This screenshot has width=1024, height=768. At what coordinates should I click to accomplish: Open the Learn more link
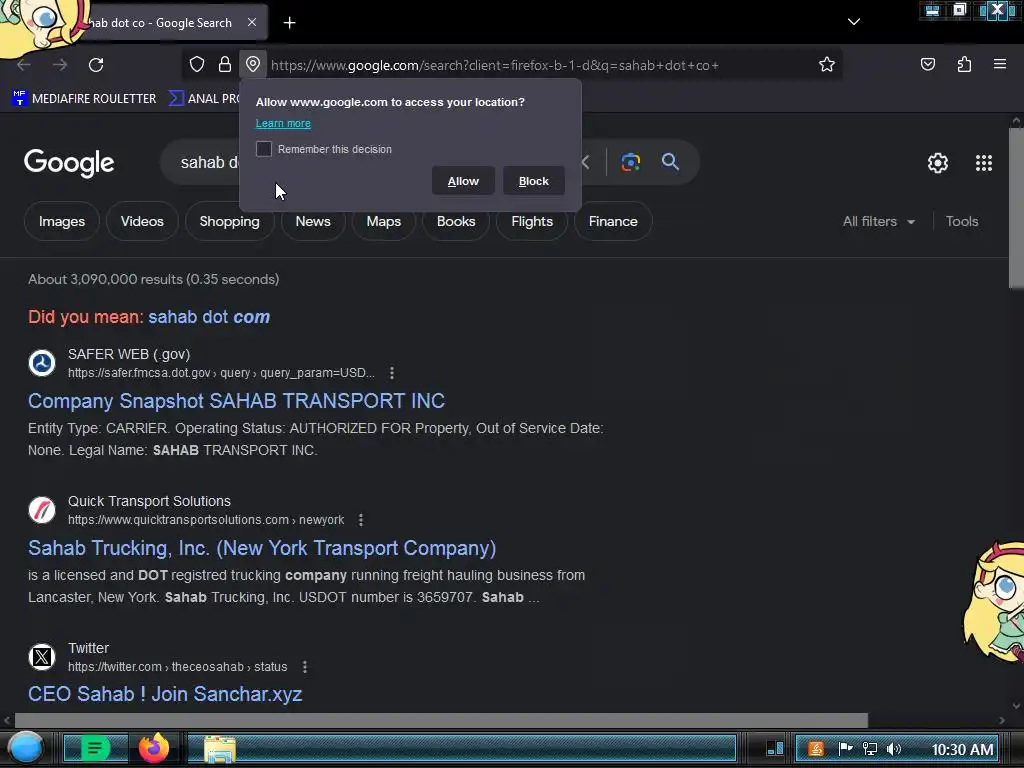point(283,123)
